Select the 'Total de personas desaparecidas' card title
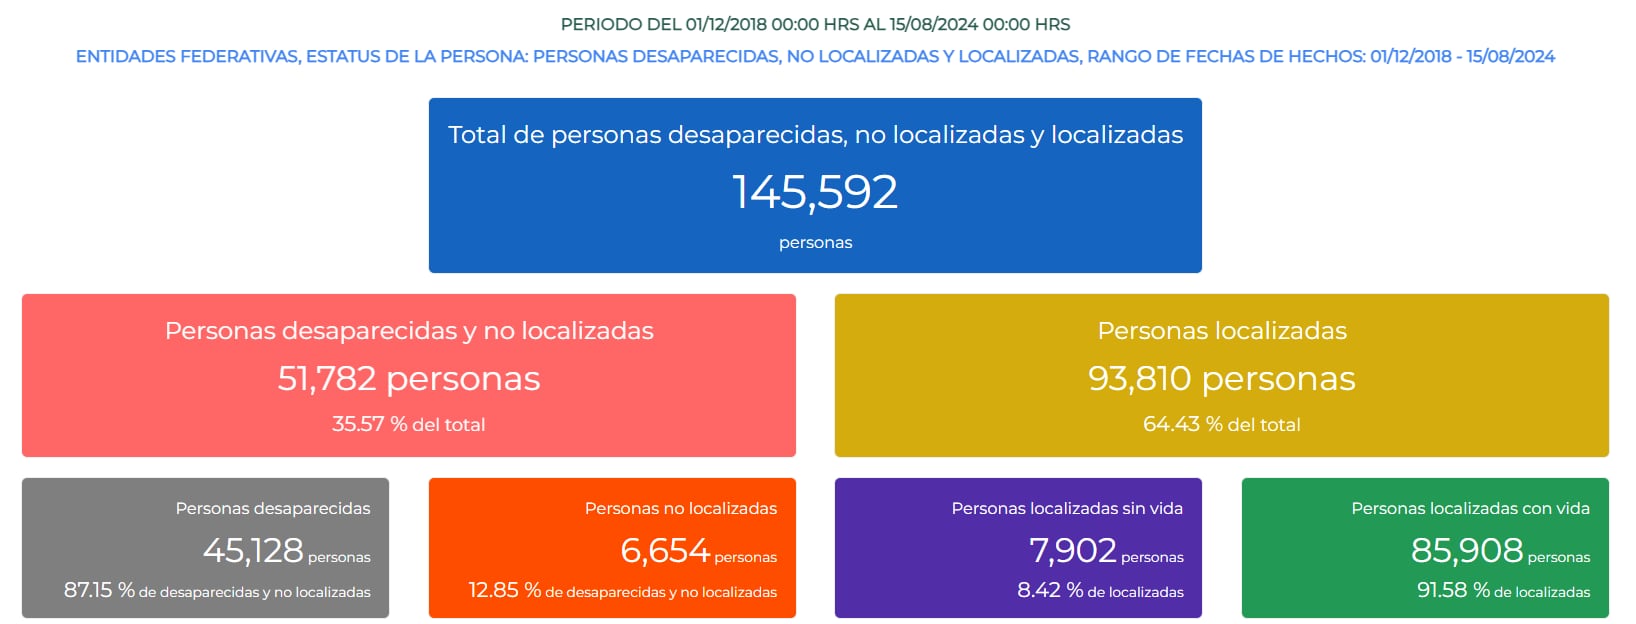Viewport: 1636px width, 624px height. tap(815, 135)
